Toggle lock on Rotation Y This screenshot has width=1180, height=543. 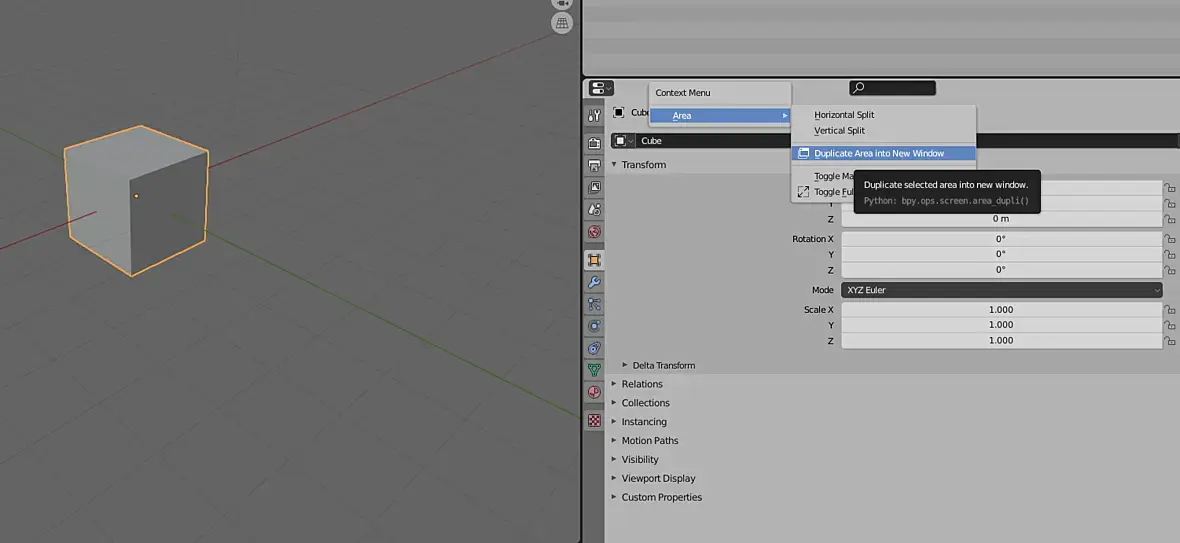click(1169, 254)
